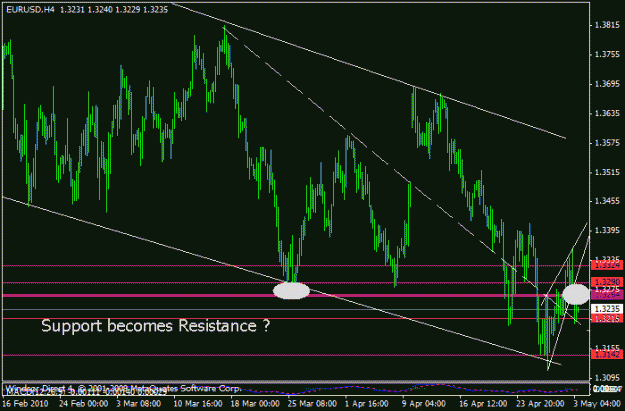
Task: Click the '10 Mar 16:00' time label
Action: (x=198, y=403)
